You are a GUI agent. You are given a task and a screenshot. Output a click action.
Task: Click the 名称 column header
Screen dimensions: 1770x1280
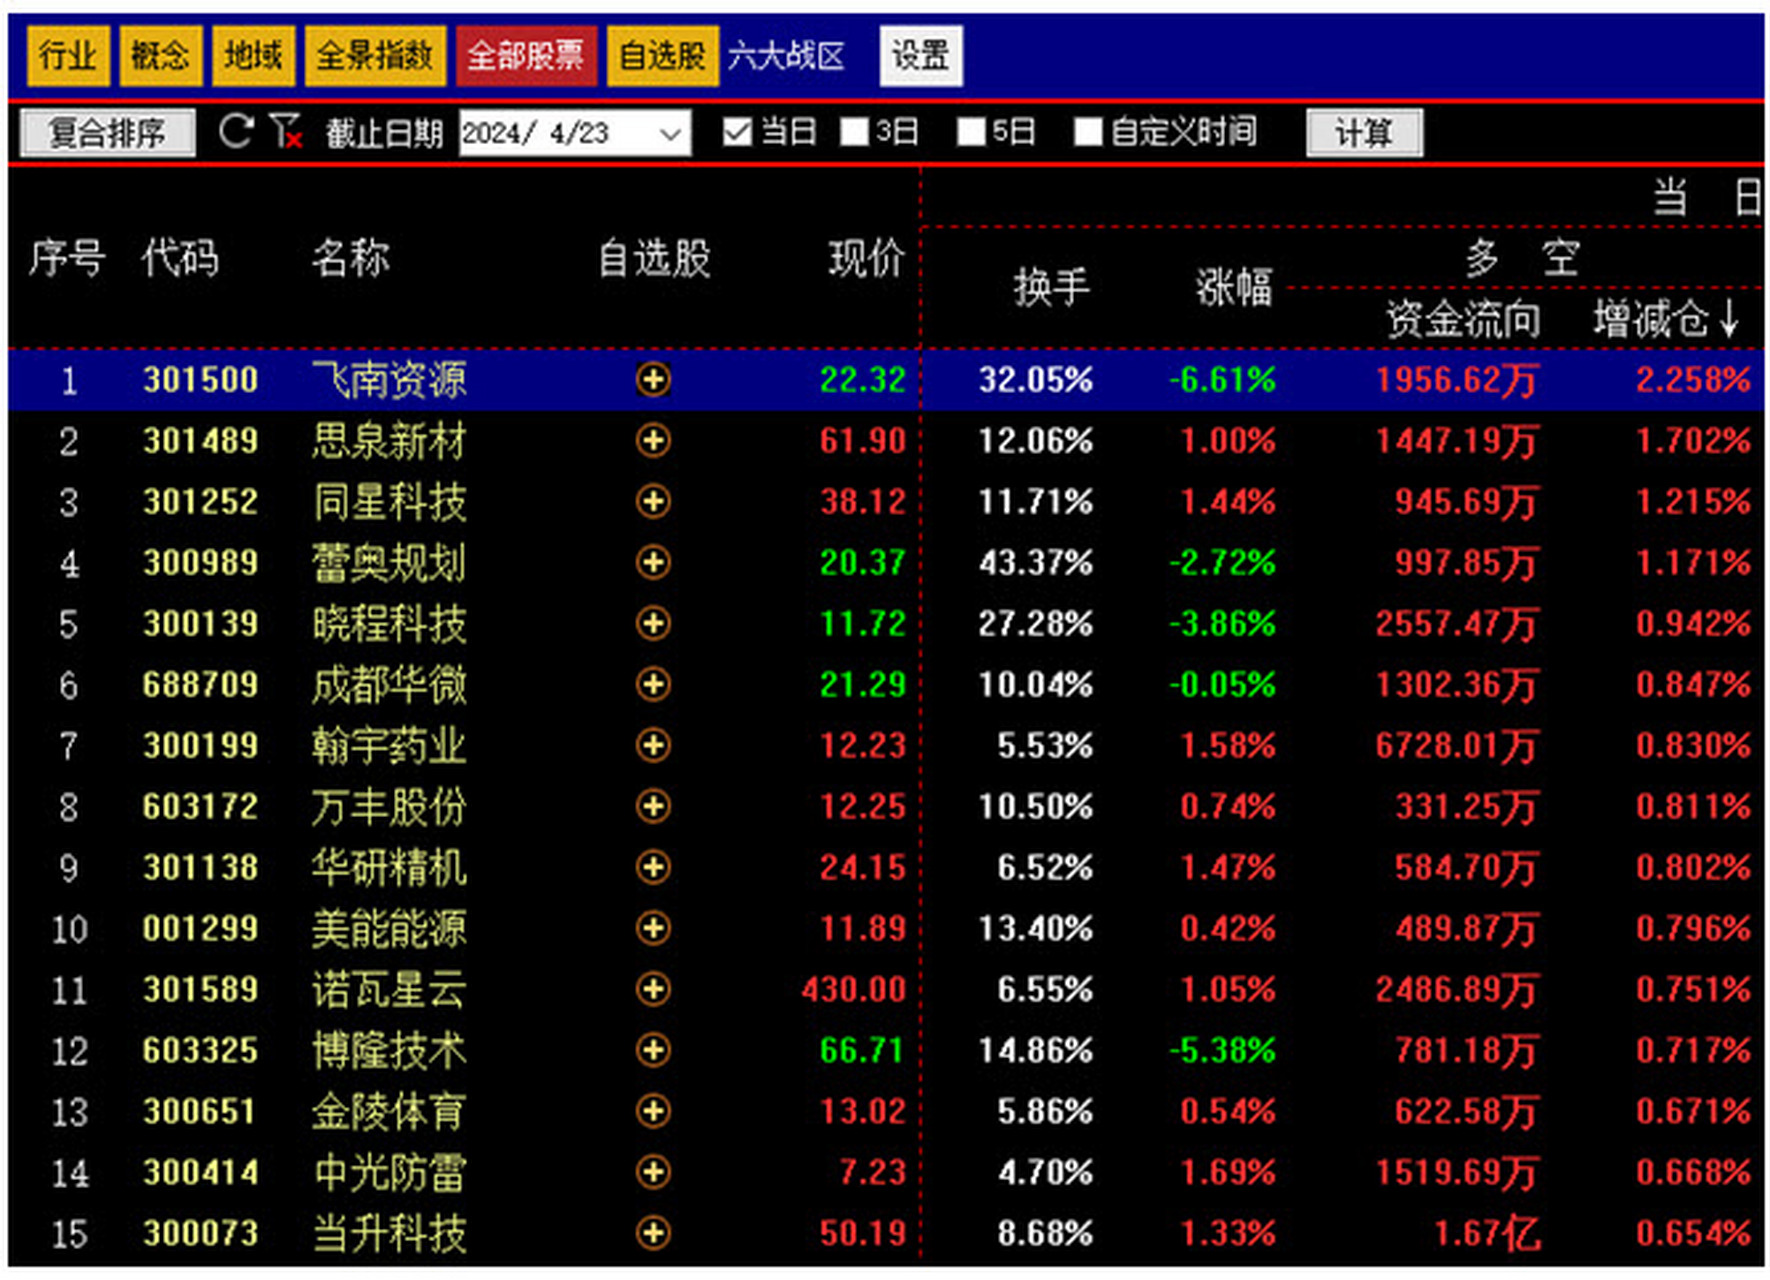351,258
